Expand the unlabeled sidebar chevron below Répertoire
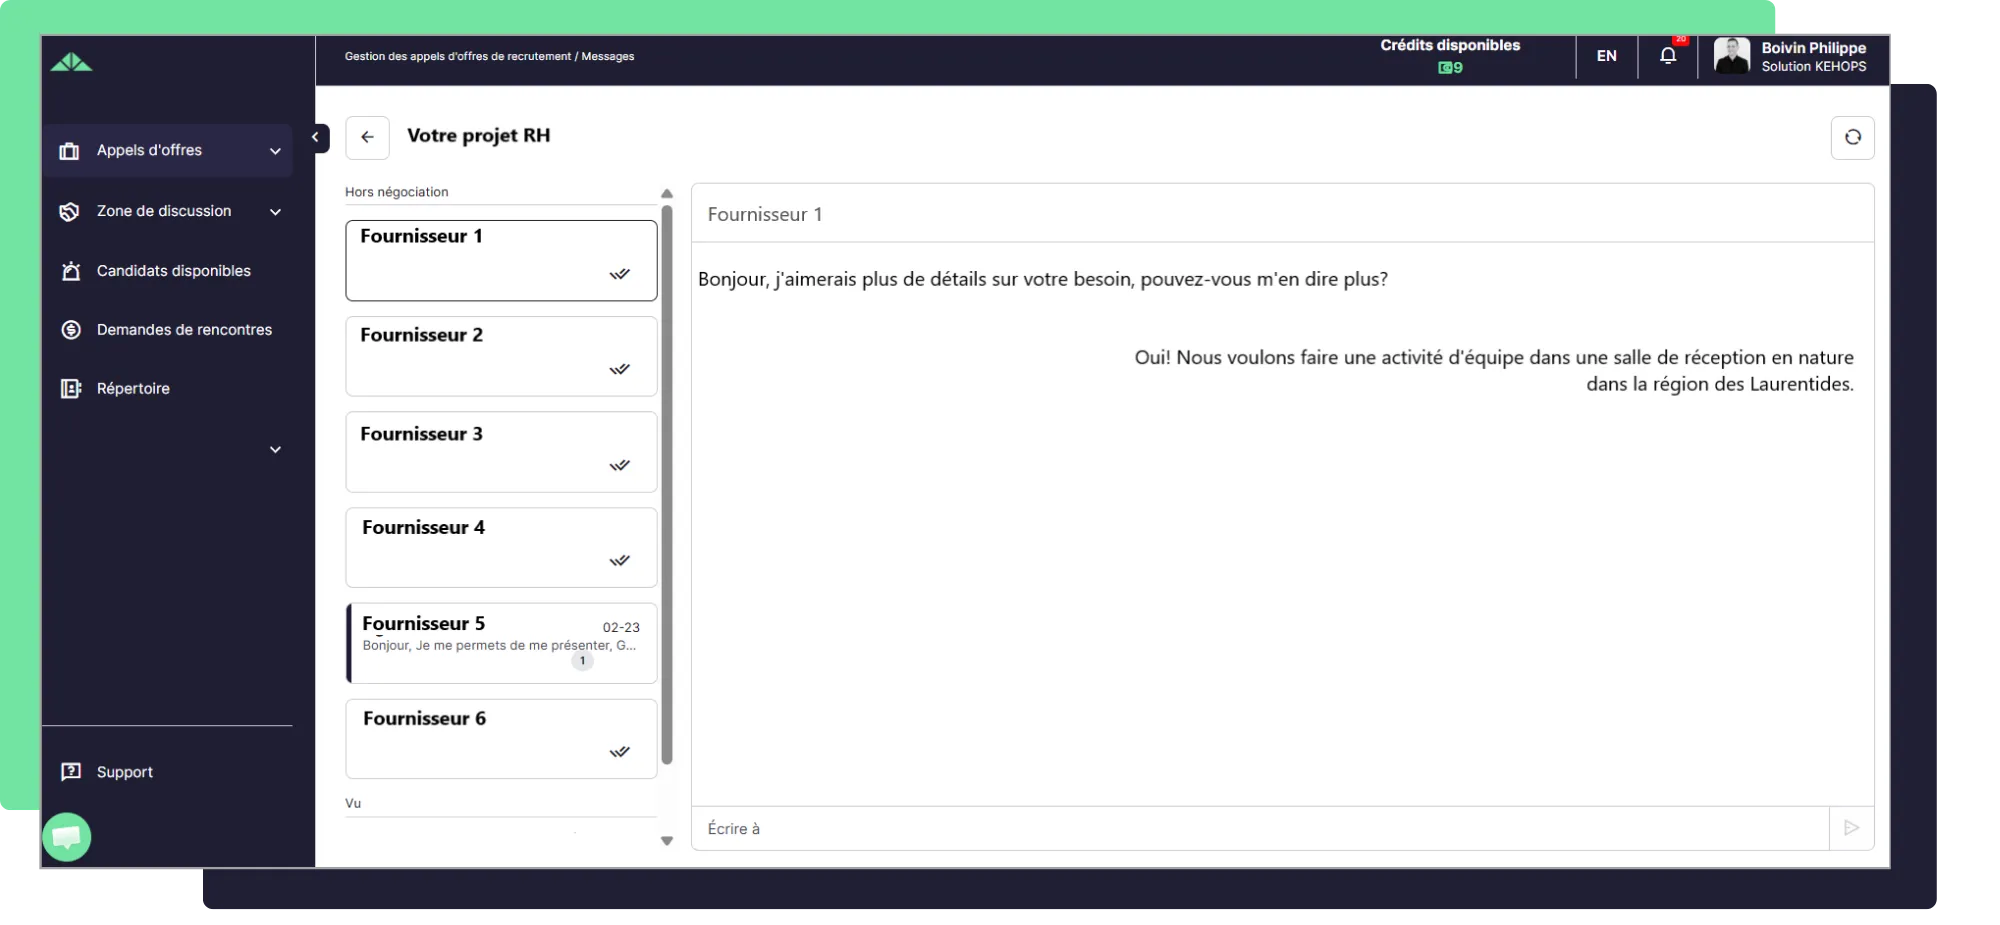 tap(275, 450)
